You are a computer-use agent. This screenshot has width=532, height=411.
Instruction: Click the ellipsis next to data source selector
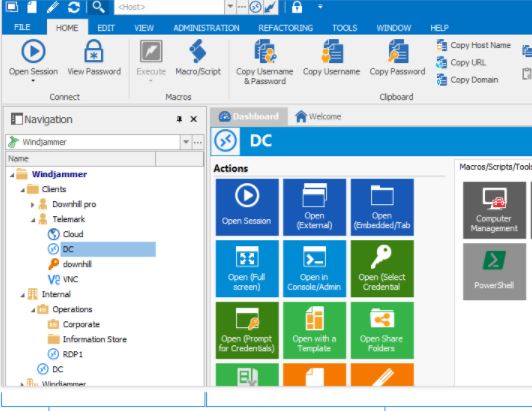click(197, 142)
